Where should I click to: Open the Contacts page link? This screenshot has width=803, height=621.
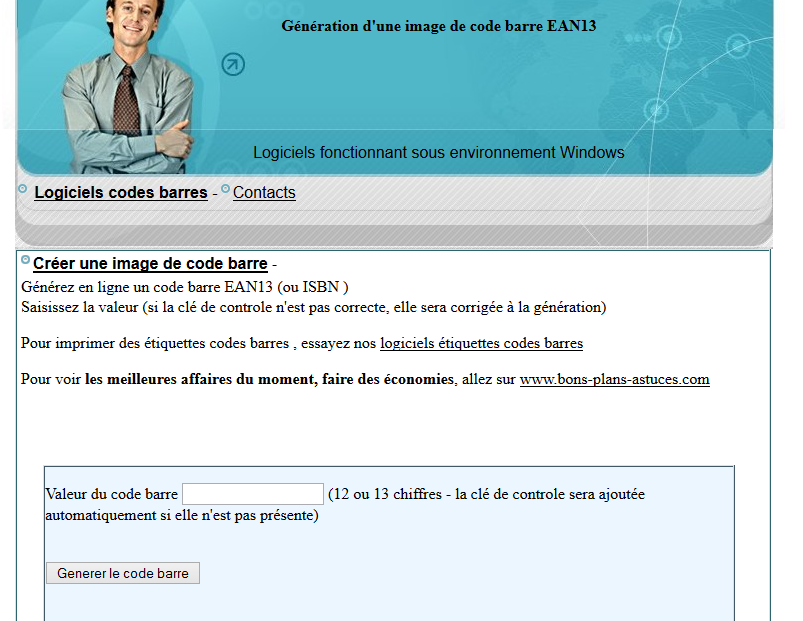pos(264,192)
